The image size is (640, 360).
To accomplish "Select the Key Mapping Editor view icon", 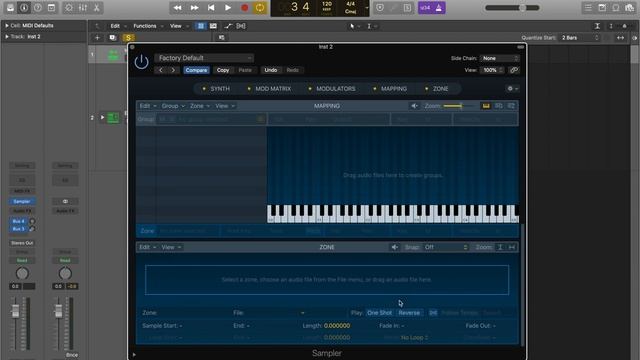I will pyautogui.click(x=486, y=106).
